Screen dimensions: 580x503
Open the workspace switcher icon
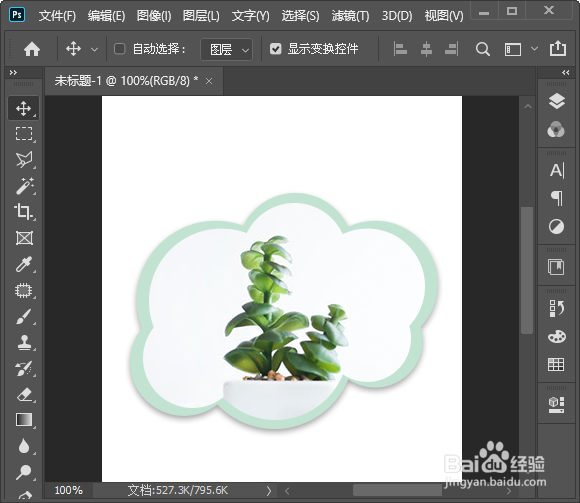pyautogui.click(x=513, y=49)
